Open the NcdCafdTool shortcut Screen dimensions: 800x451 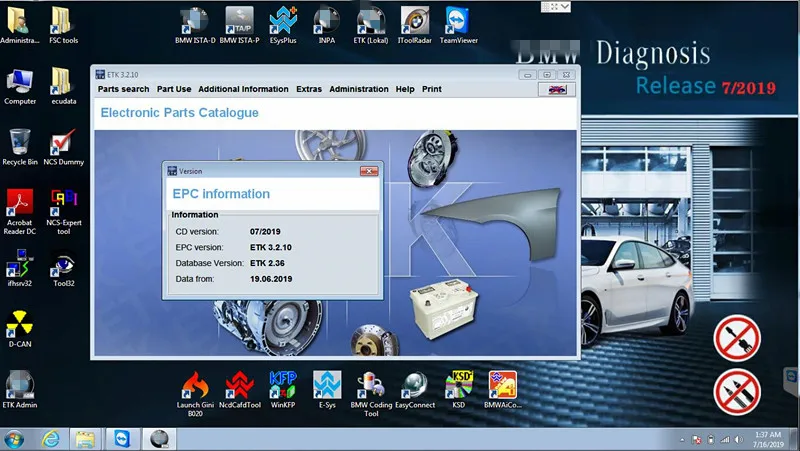(239, 389)
